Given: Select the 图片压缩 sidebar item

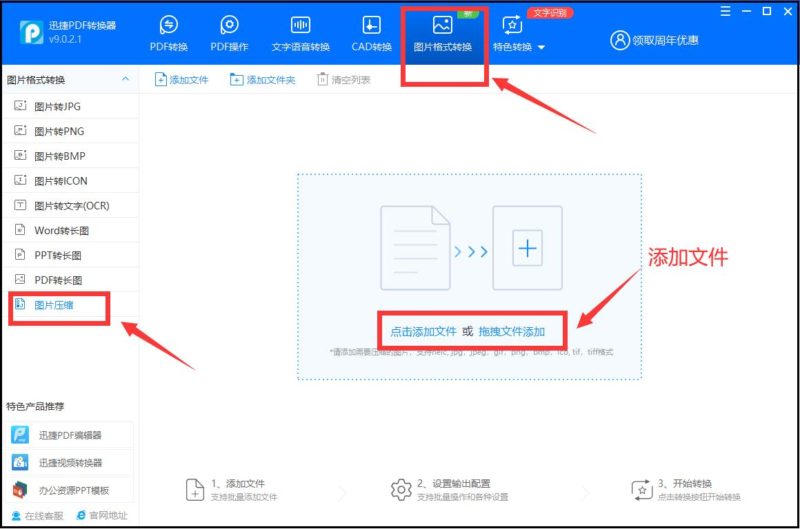Looking at the screenshot, I should [54, 305].
